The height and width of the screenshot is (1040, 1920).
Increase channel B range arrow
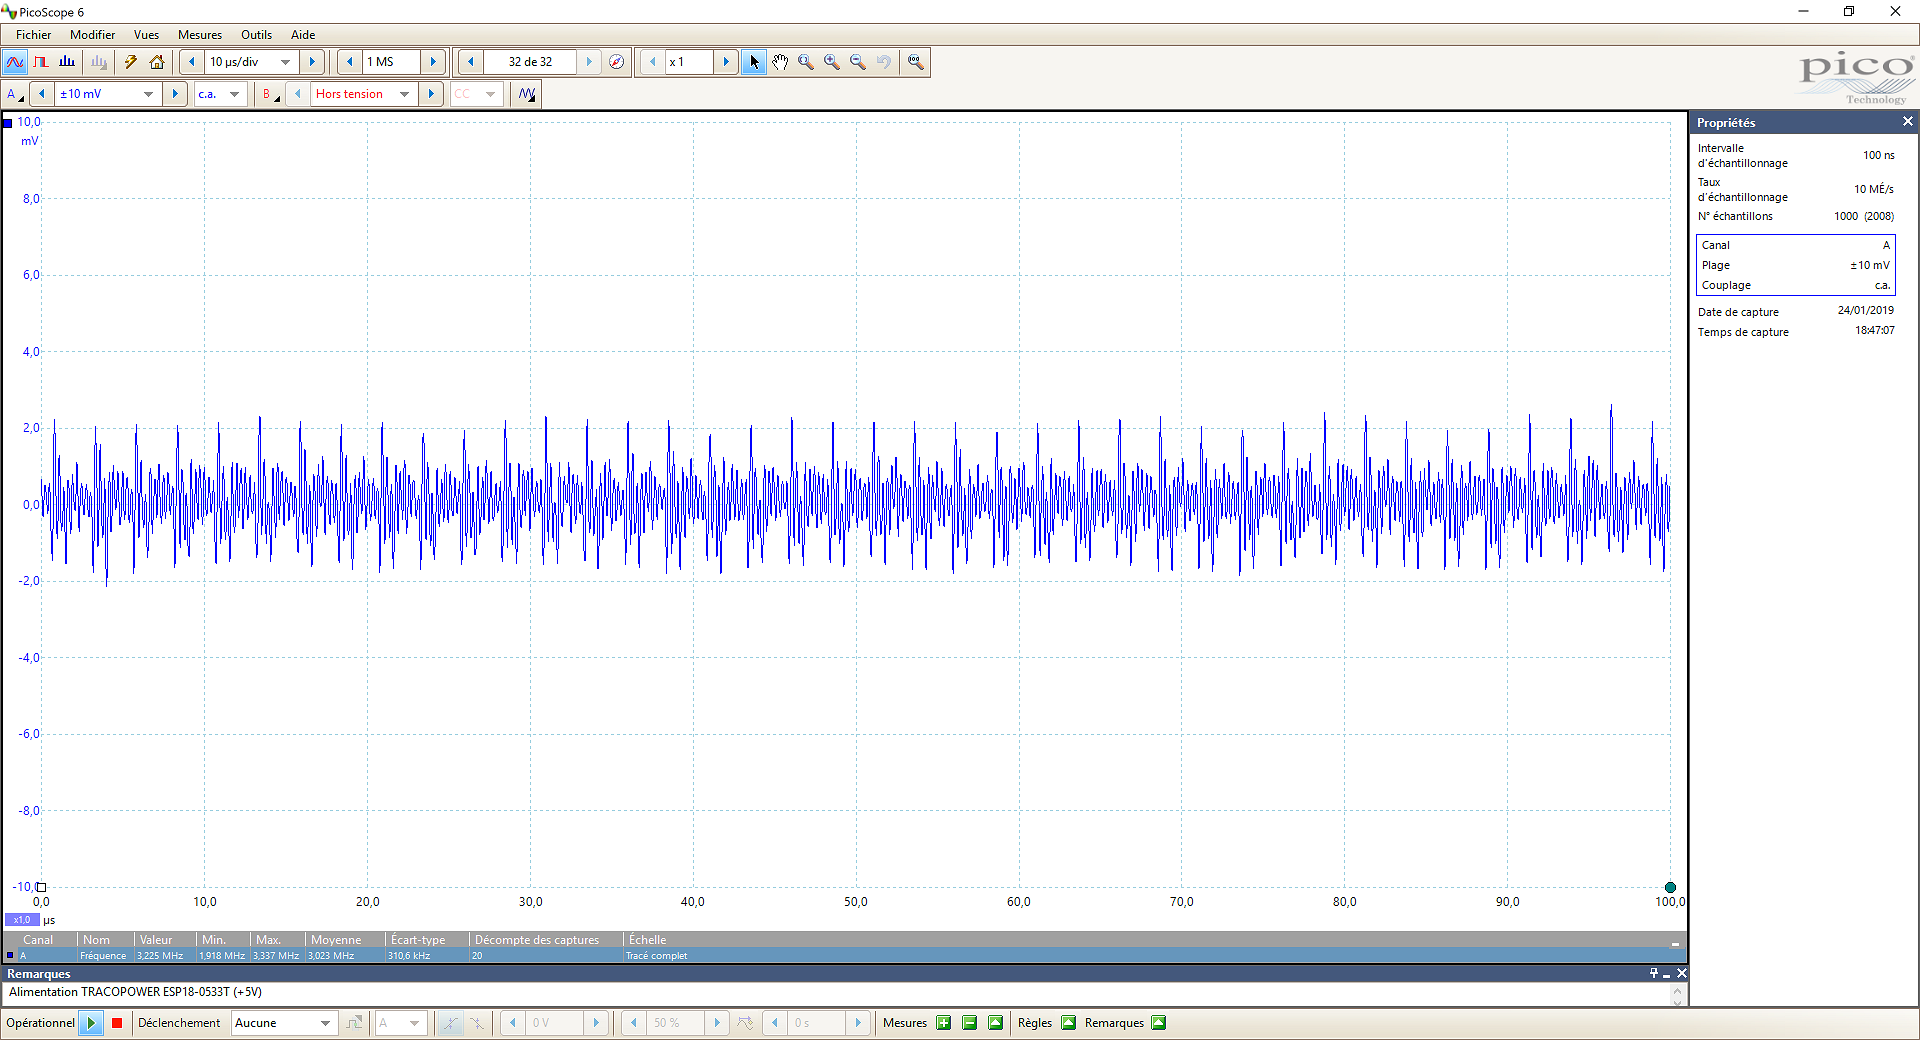(x=431, y=94)
